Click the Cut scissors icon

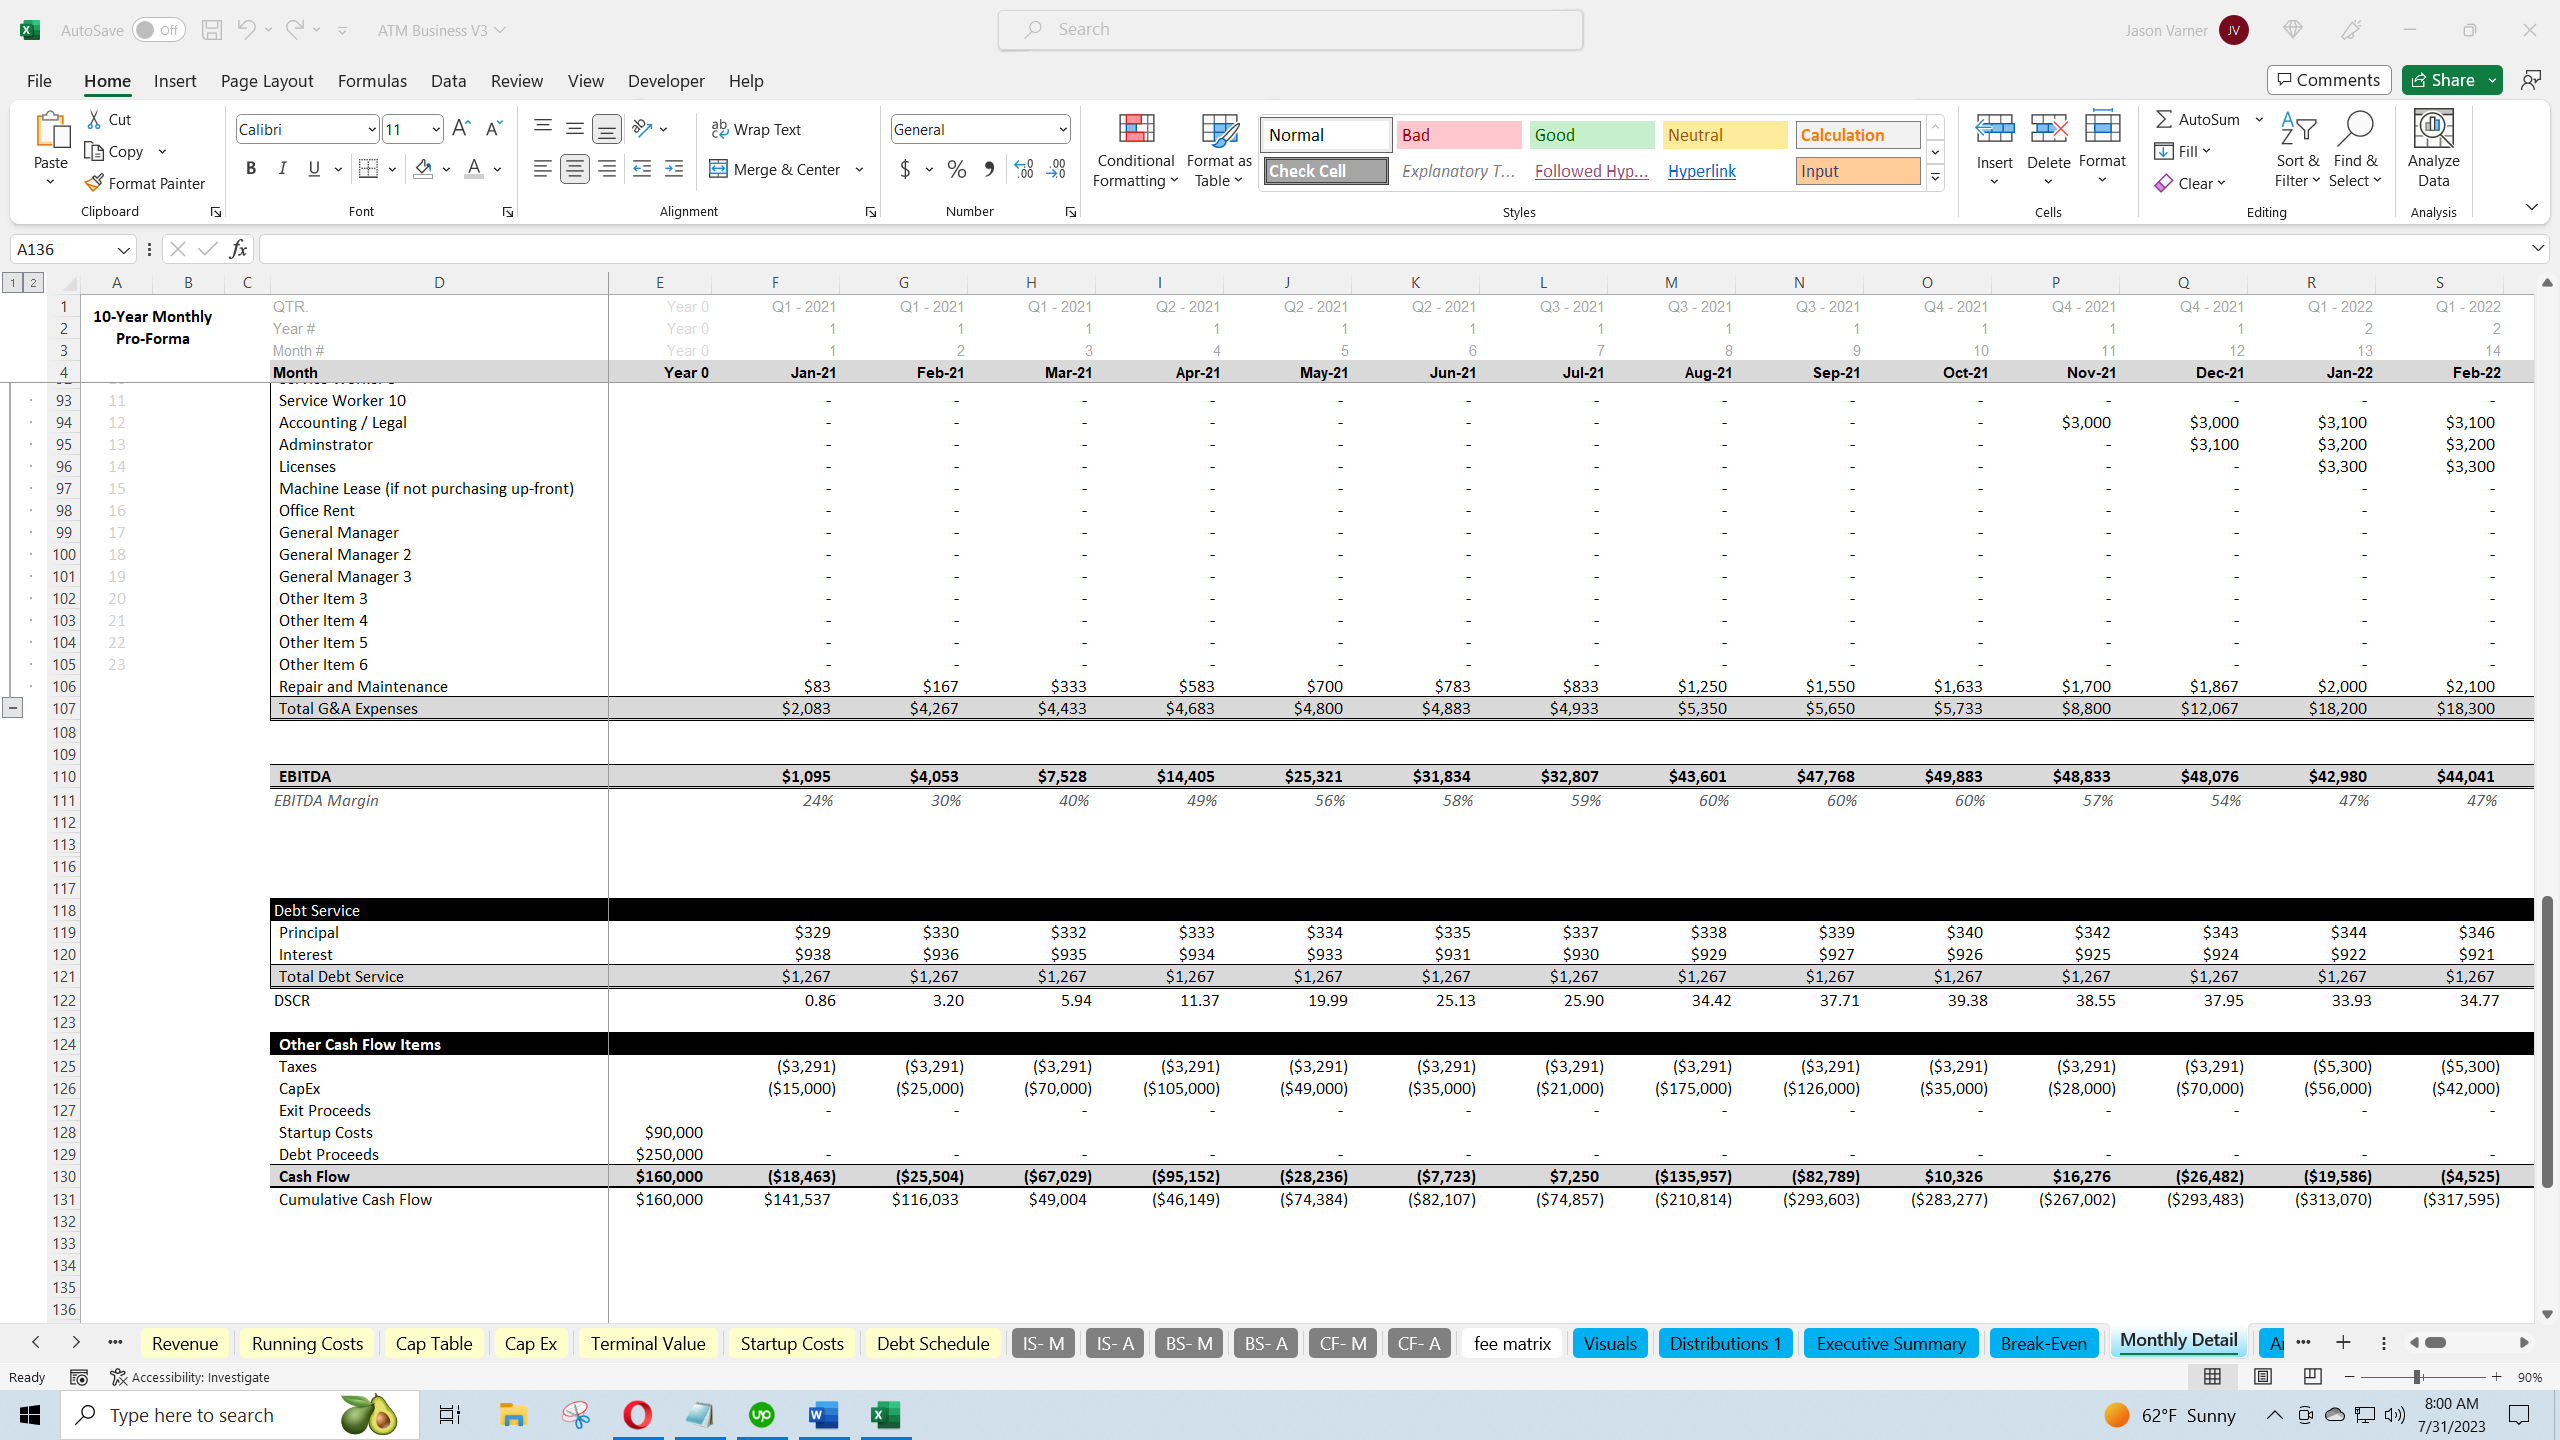pos(94,119)
